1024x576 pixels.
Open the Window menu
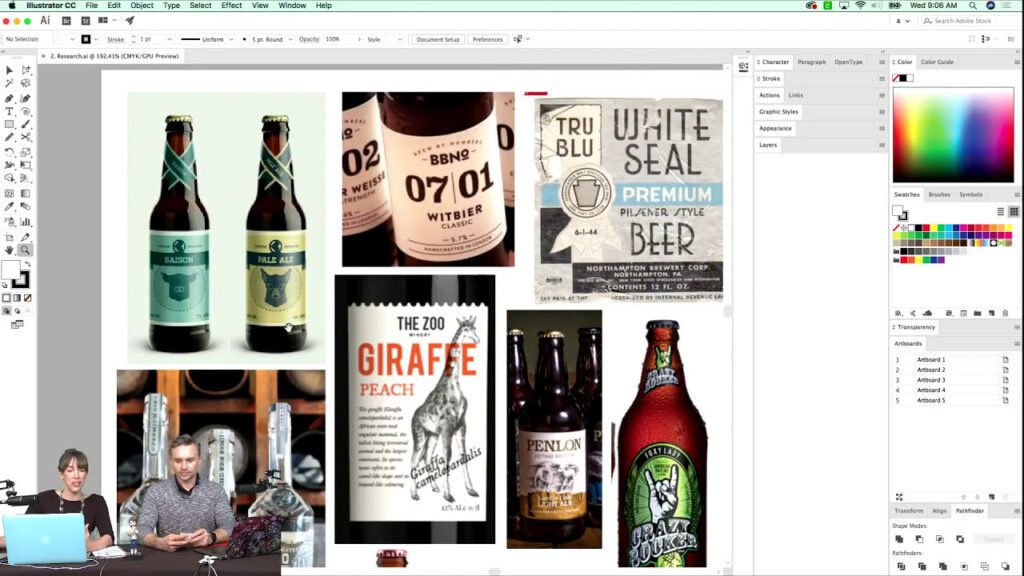(x=292, y=5)
